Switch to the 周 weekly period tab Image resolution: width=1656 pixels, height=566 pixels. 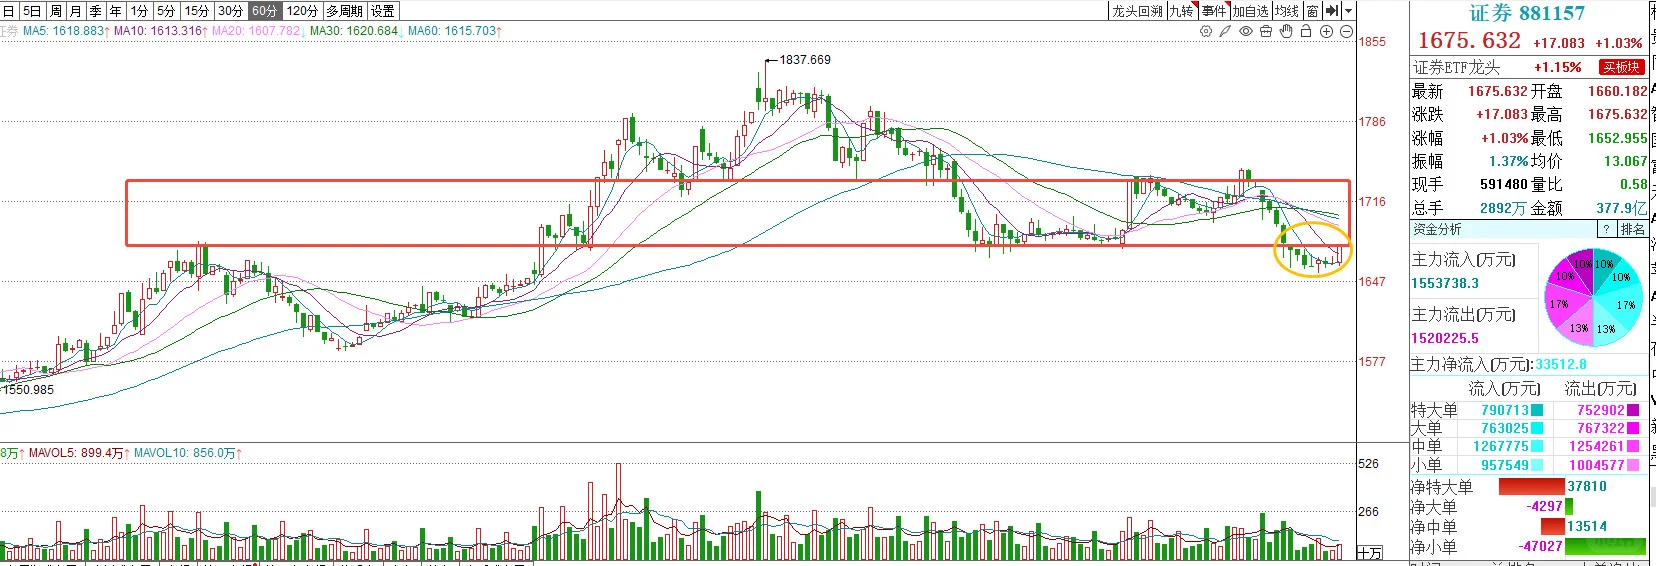(x=56, y=11)
